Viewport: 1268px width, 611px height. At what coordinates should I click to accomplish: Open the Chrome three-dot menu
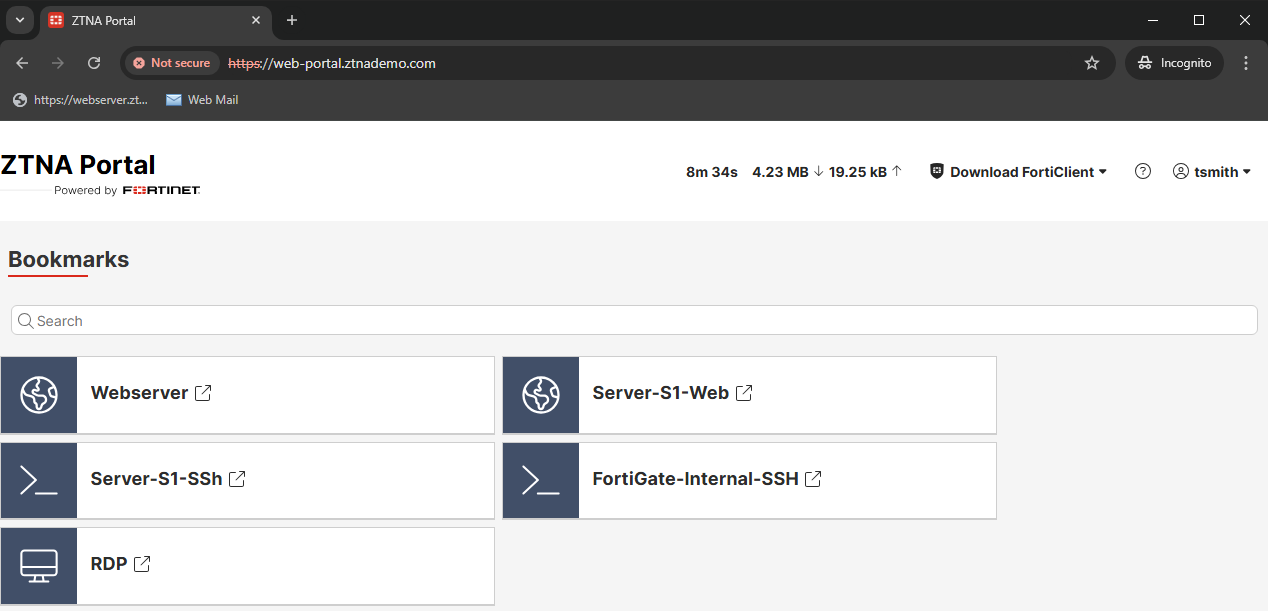click(x=1246, y=62)
